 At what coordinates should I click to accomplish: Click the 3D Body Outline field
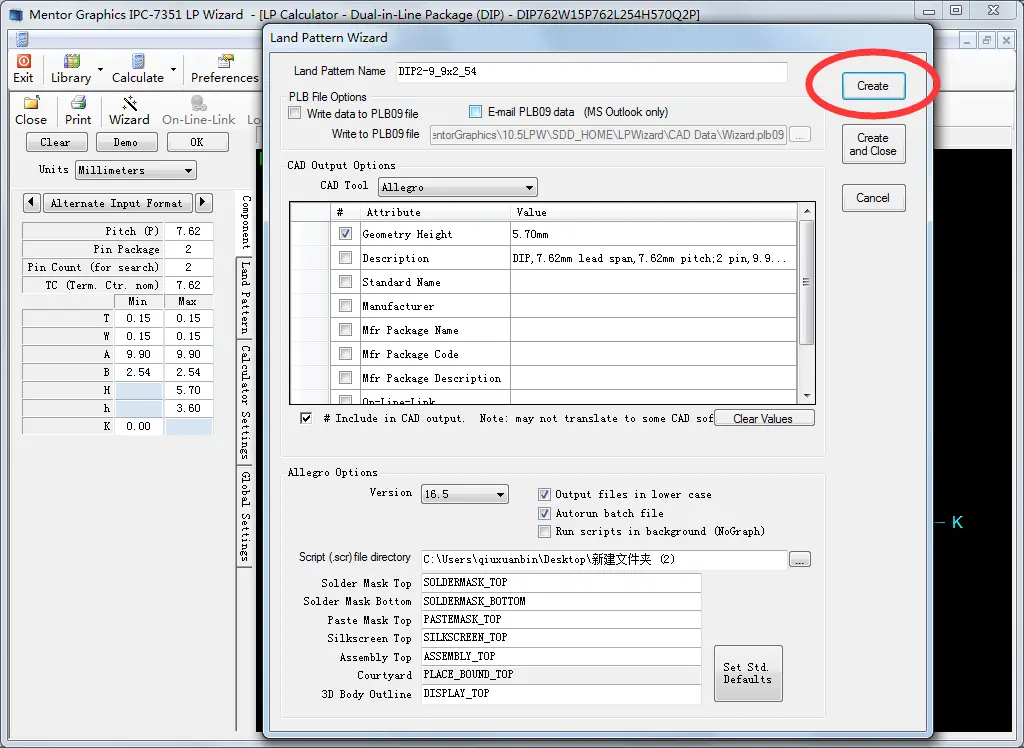[561, 694]
